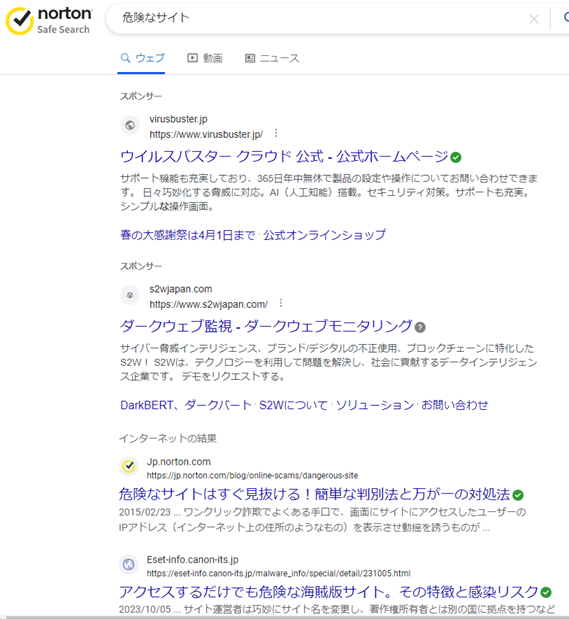Switch to the ニュース tab

pos(272,58)
